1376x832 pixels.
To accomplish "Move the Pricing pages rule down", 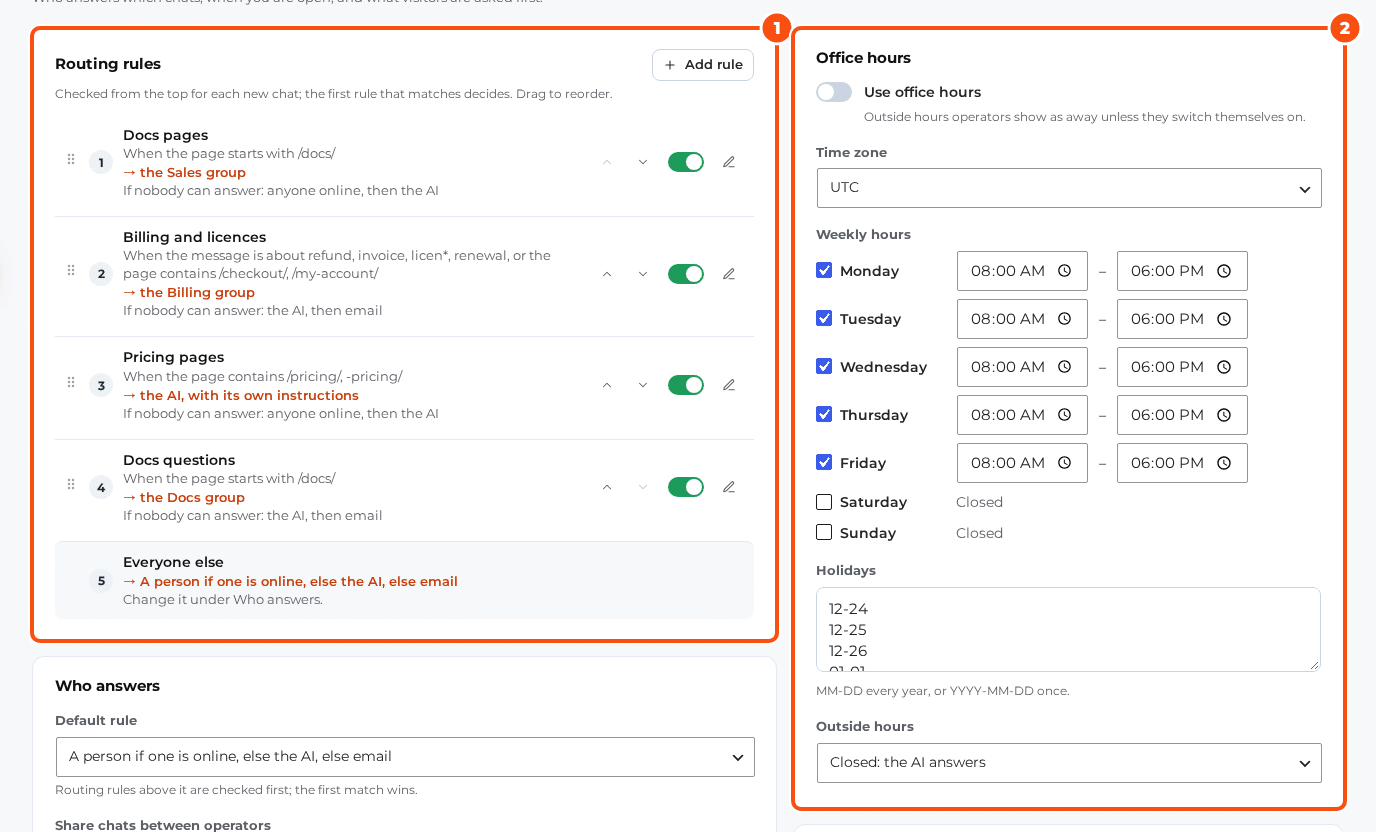I will pyautogui.click(x=643, y=385).
